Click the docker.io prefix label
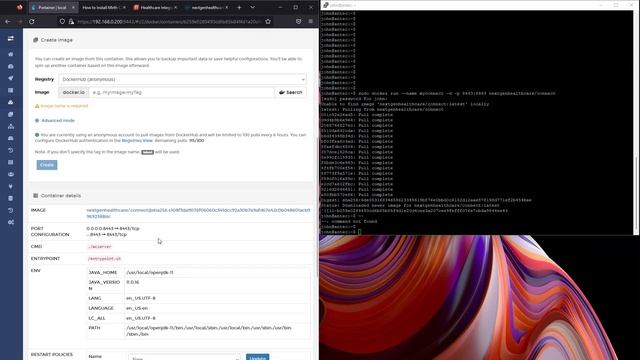Screen dimensions: 640x360 (x=74, y=92)
